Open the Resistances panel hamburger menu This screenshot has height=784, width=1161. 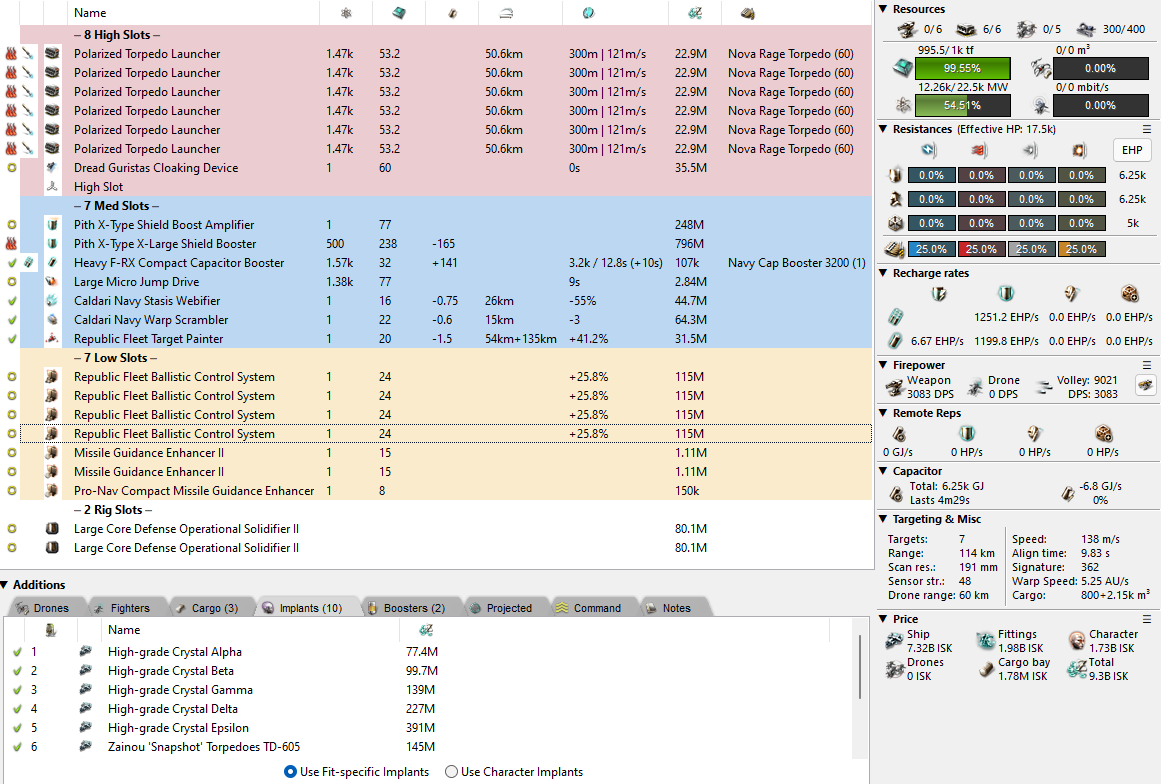point(1147,129)
